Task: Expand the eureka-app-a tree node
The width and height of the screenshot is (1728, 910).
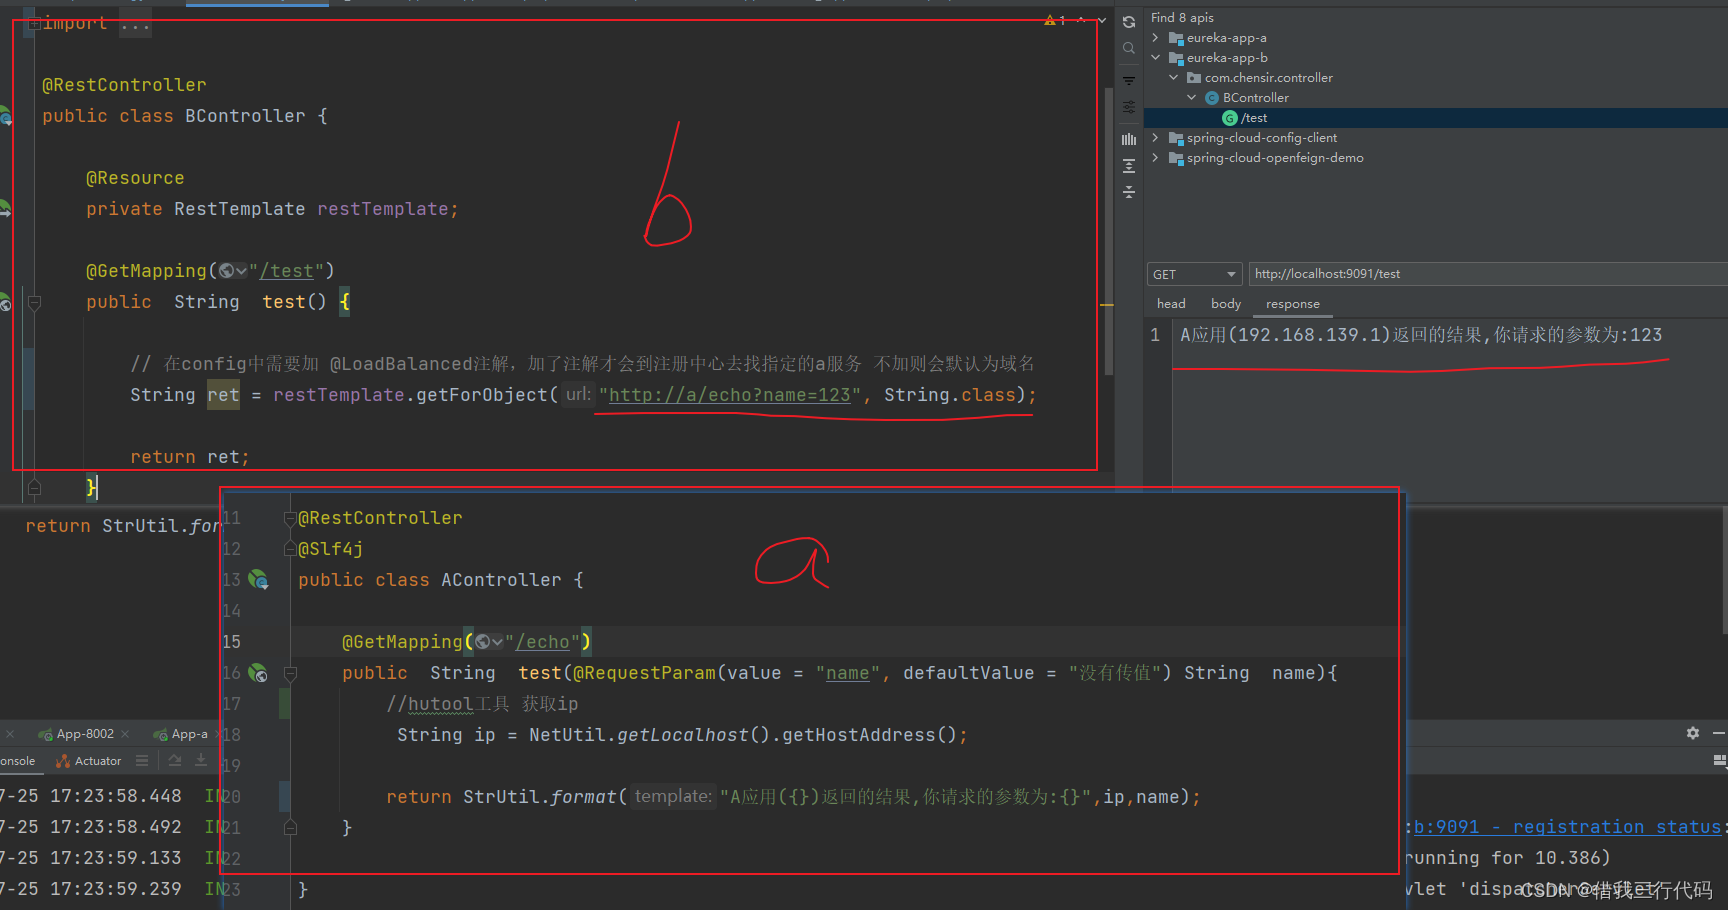Action: pos(1156,37)
